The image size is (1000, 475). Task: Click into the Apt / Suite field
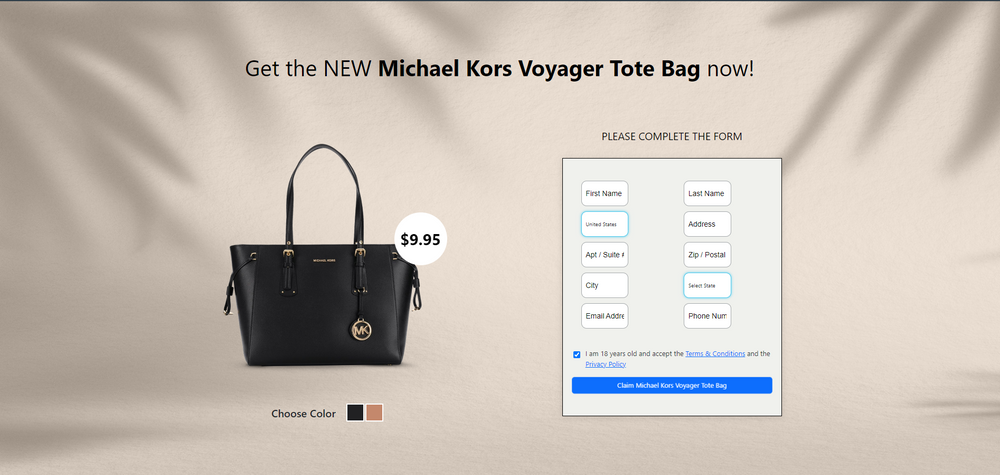[x=605, y=254]
